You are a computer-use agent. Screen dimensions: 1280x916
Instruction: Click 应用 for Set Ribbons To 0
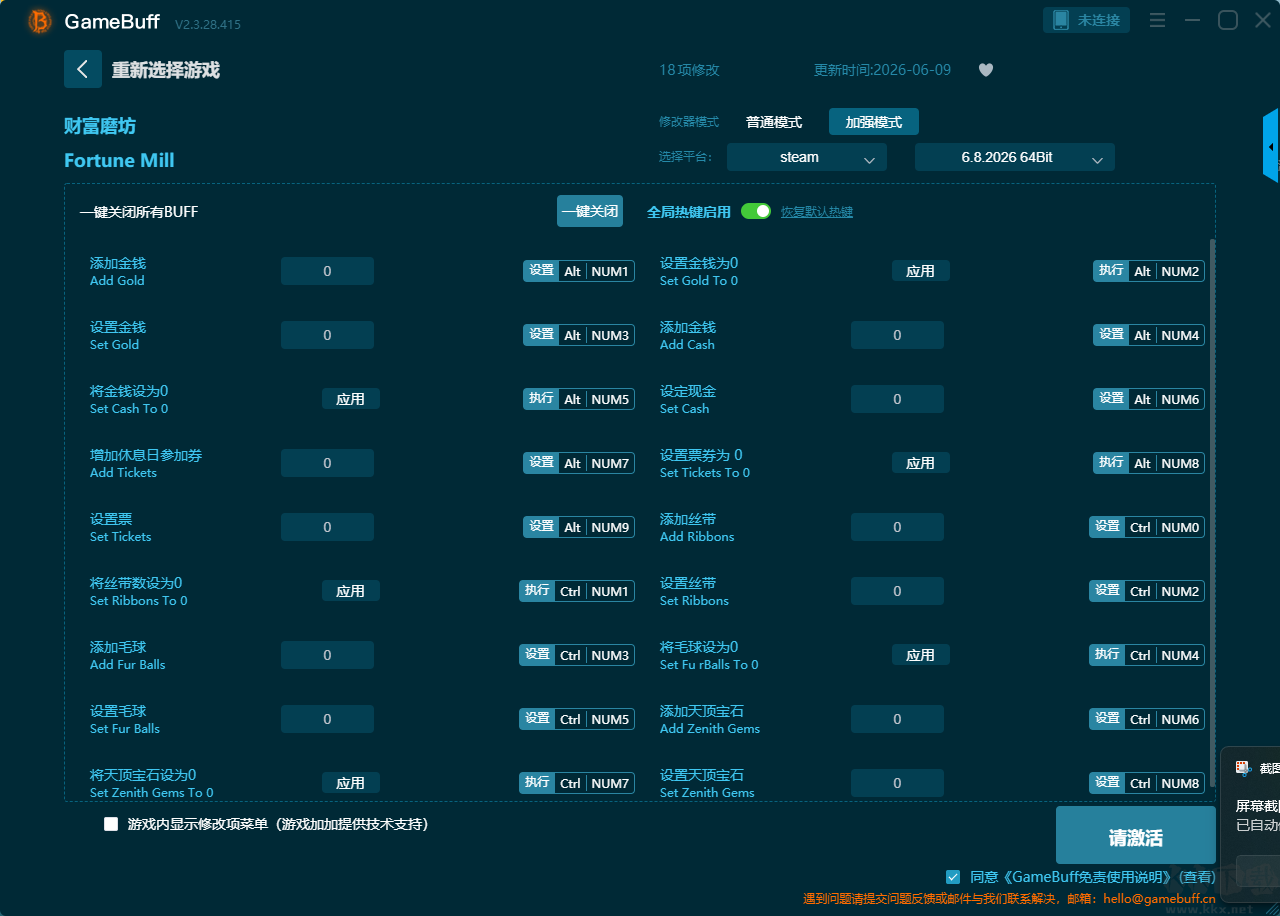pyautogui.click(x=351, y=591)
